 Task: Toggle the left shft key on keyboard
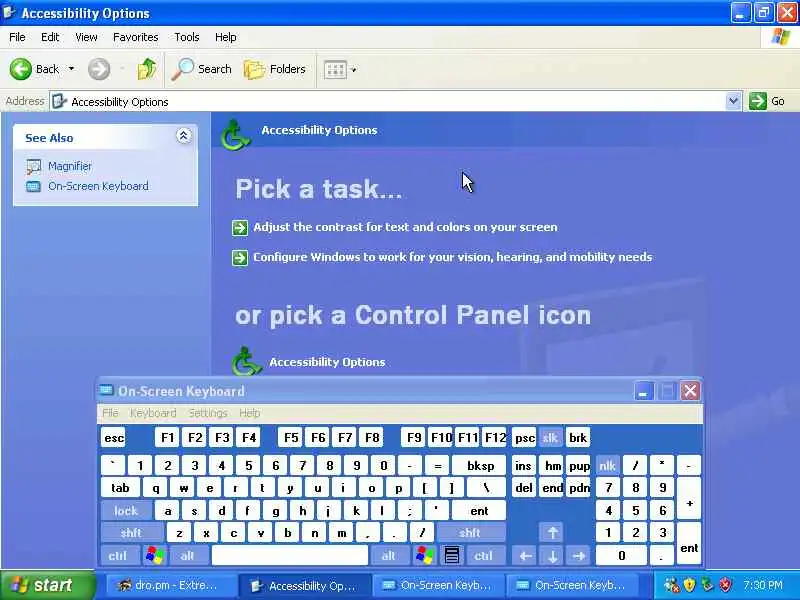[x=131, y=533]
